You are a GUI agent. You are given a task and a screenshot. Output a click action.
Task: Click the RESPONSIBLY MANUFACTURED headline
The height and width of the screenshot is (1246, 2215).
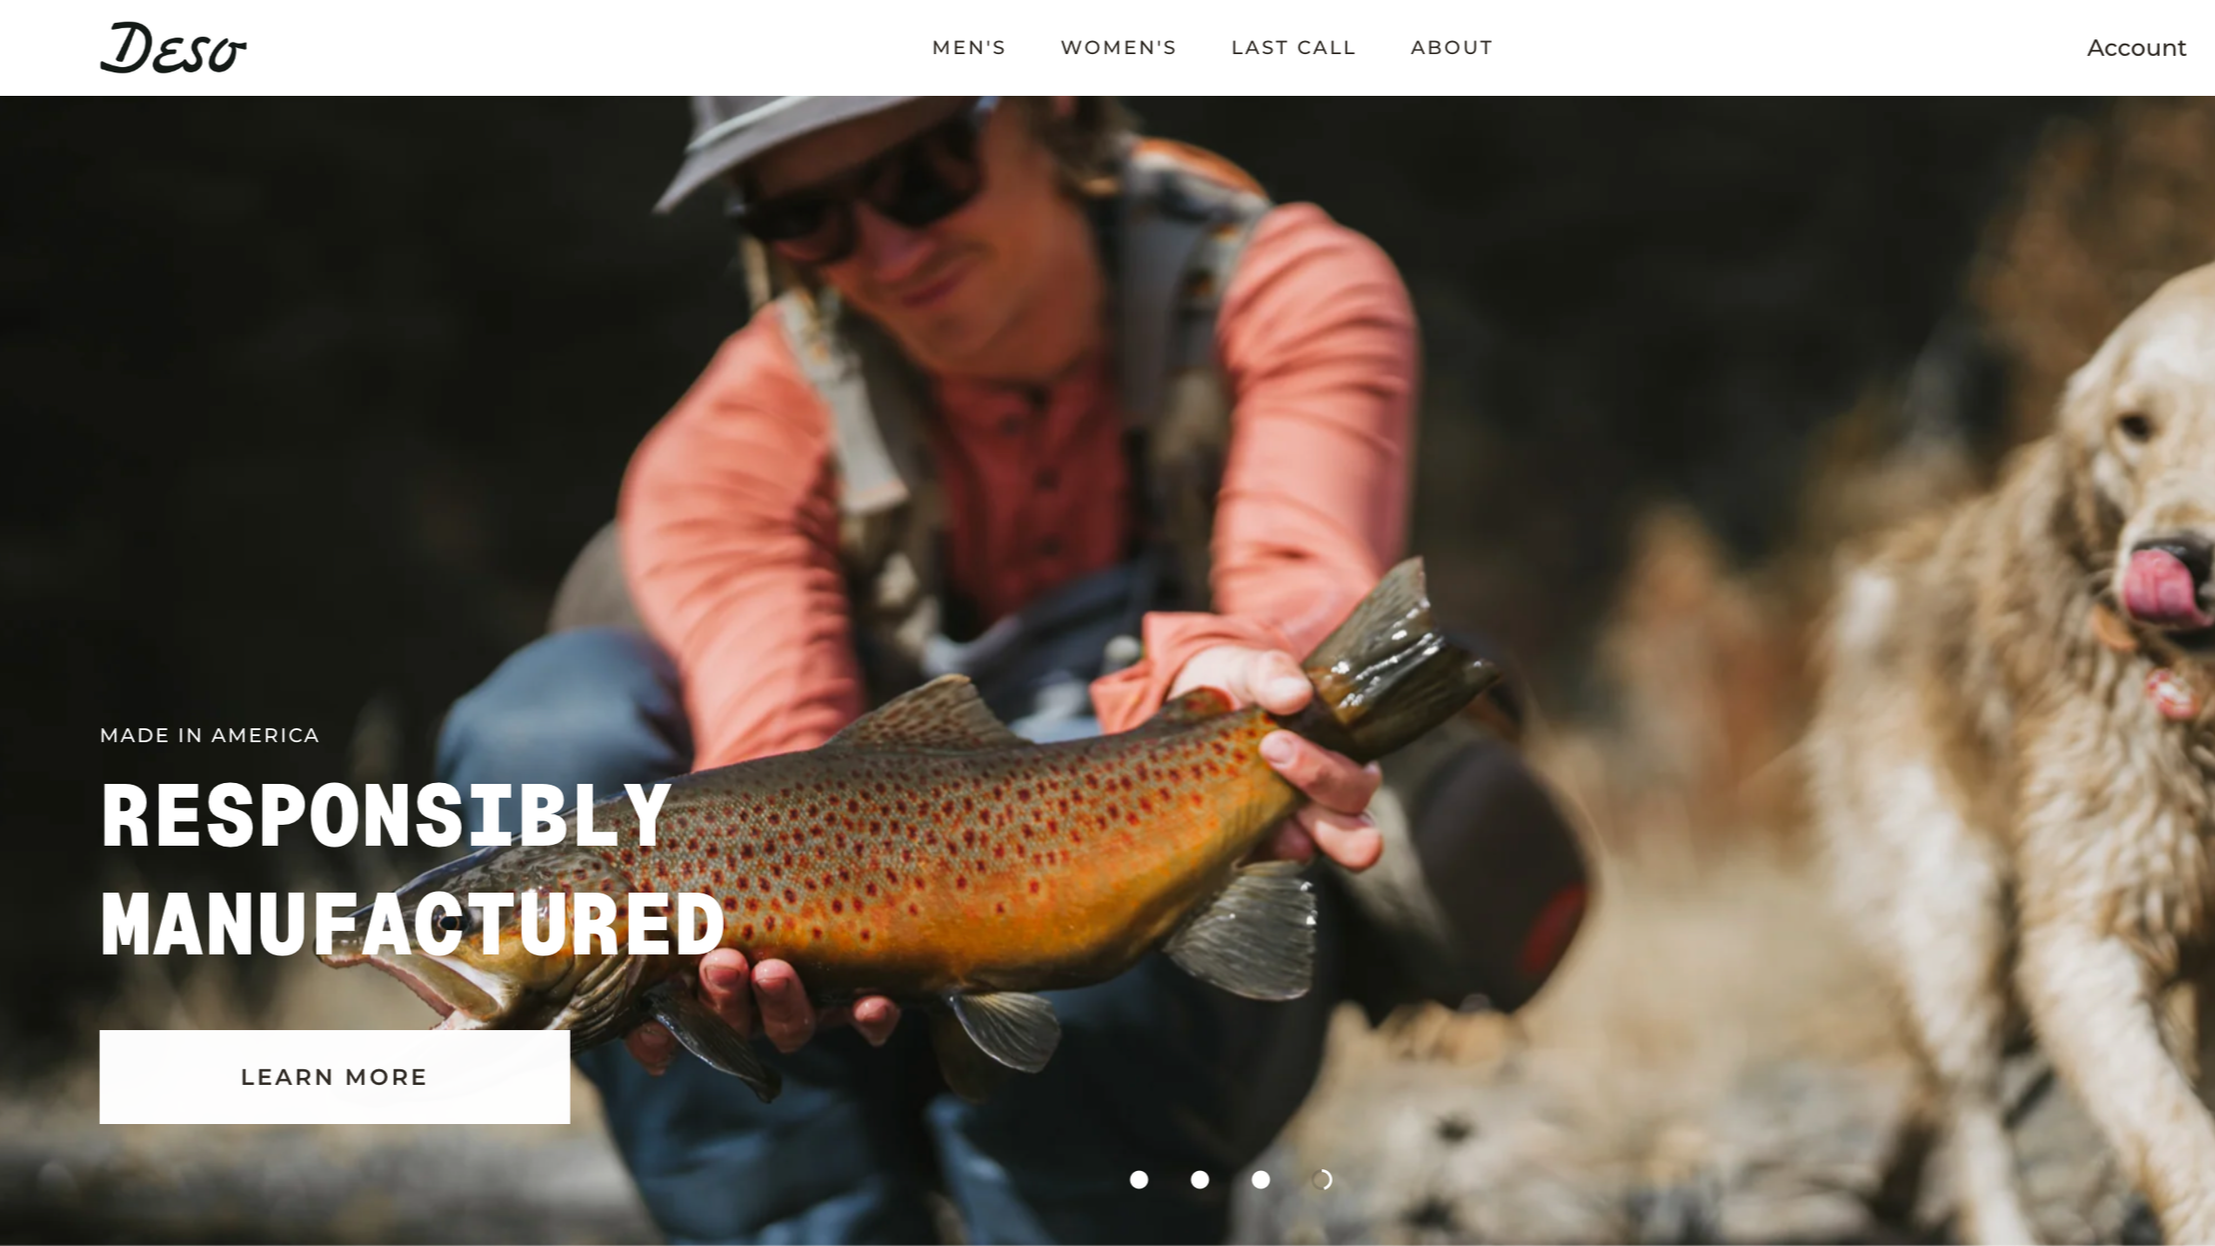coord(412,869)
